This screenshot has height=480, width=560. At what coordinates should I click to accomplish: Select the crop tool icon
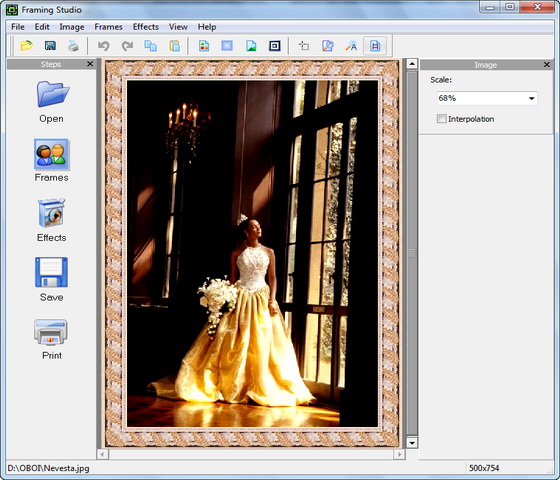304,46
